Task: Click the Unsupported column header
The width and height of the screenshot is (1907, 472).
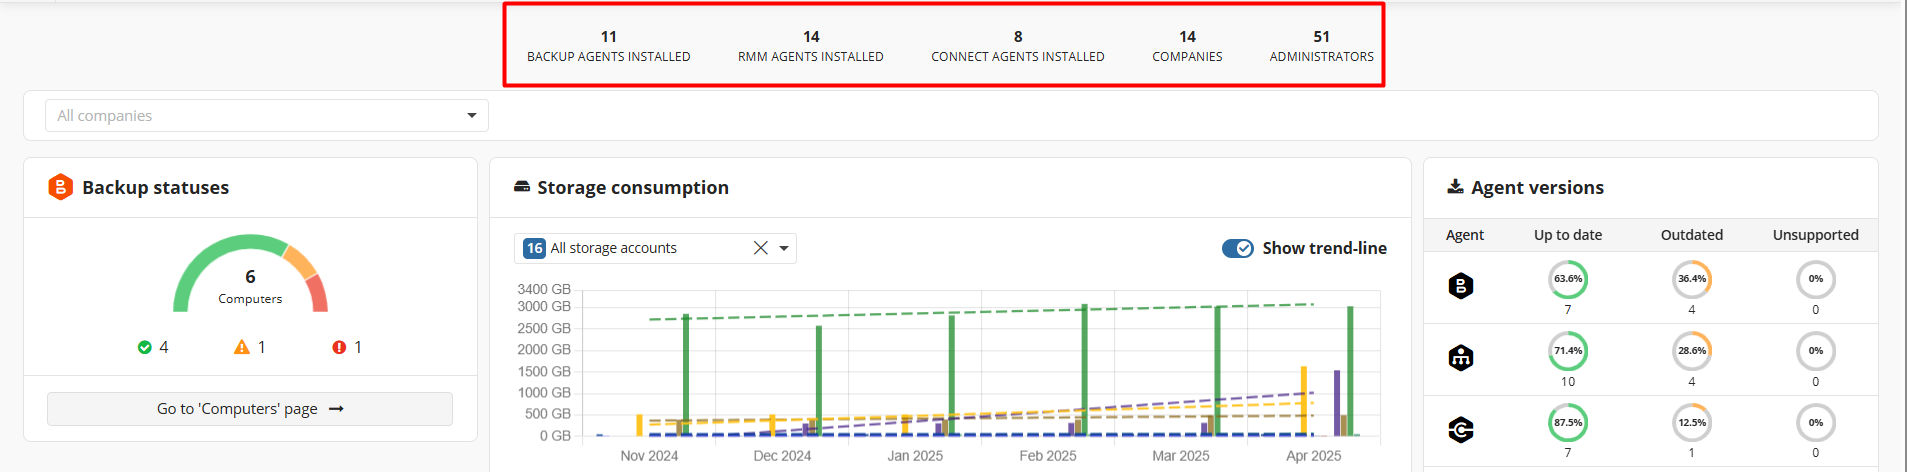Action: click(1816, 235)
